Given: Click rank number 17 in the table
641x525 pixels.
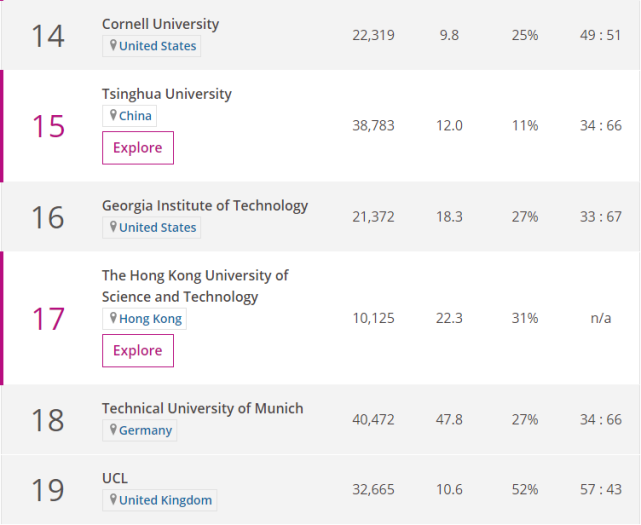Looking at the screenshot, I should 48,319.
